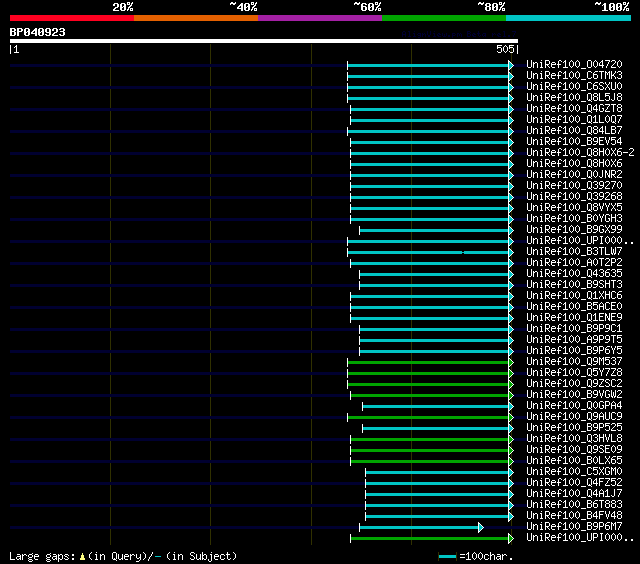This screenshot has width=640, height=564.
Task: Select the UniRef100_Q43635 label
Action: (574, 274)
